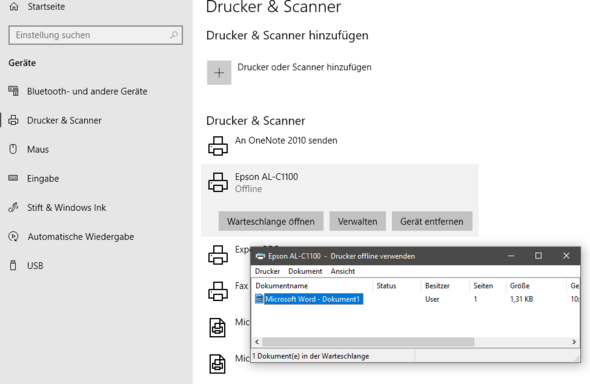Click the printer icon below Epson AL-C1100
This screenshot has width=590, height=384.
point(218,255)
